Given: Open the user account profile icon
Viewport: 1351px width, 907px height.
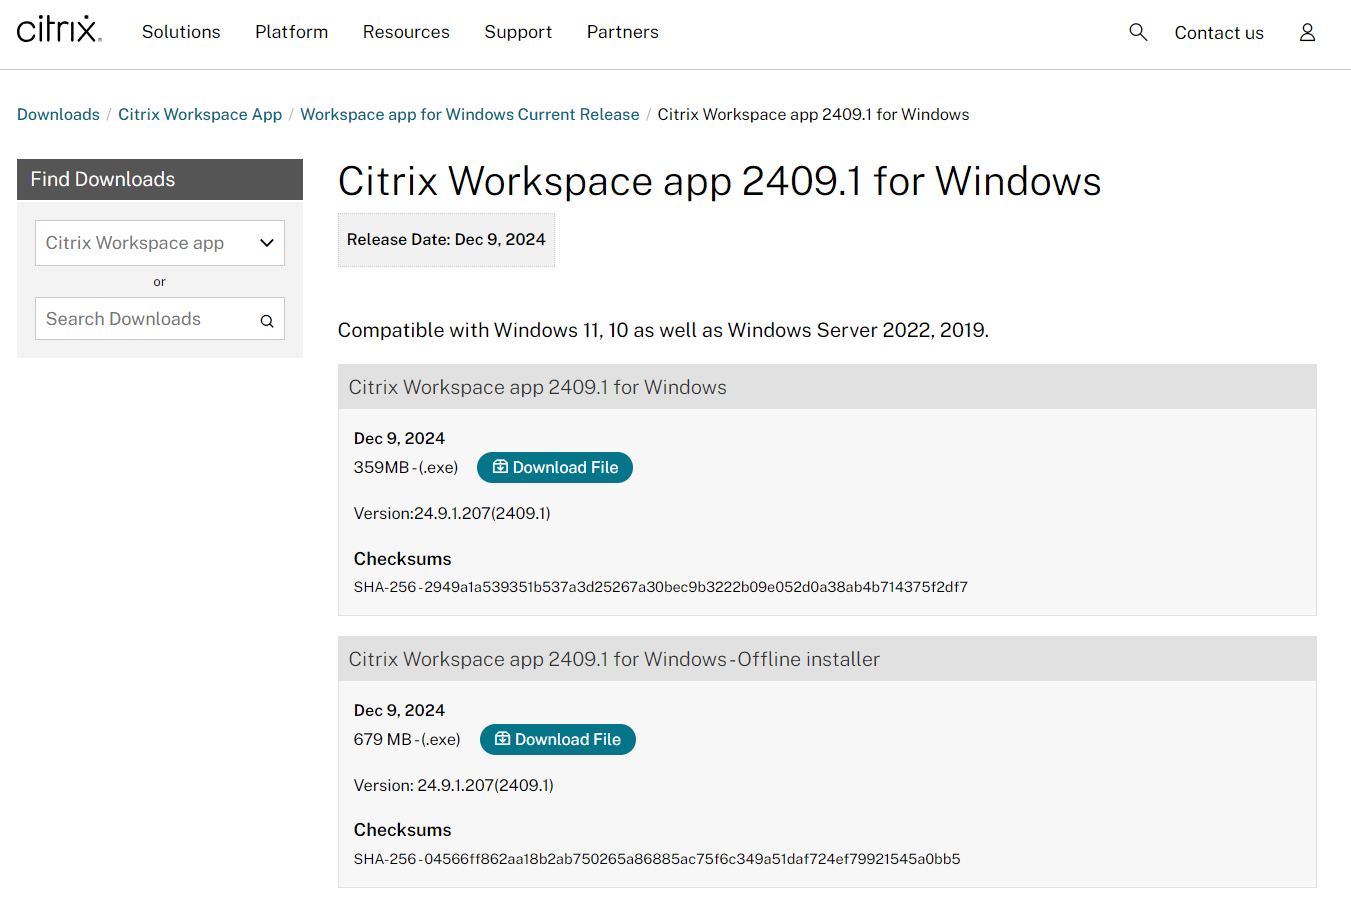Looking at the screenshot, I should pyautogui.click(x=1307, y=32).
